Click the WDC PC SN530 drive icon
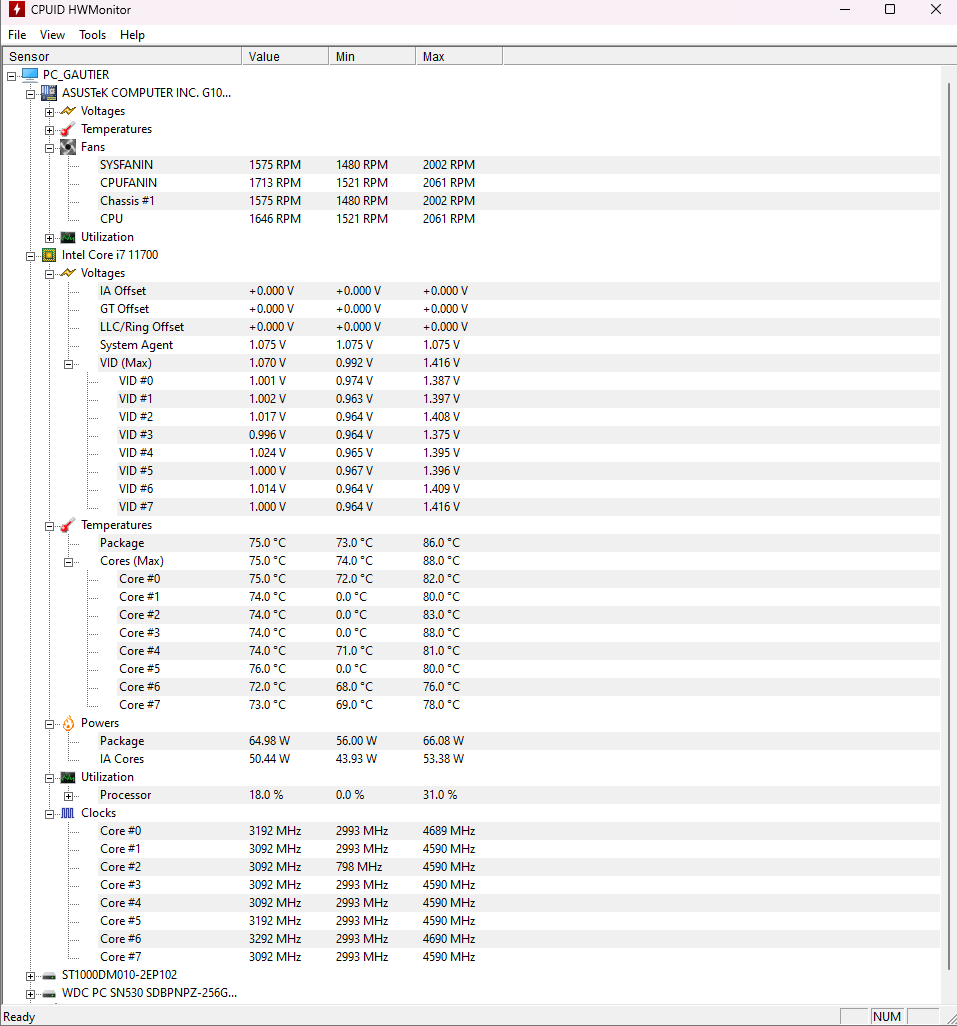The height and width of the screenshot is (1026, 957). [x=49, y=993]
